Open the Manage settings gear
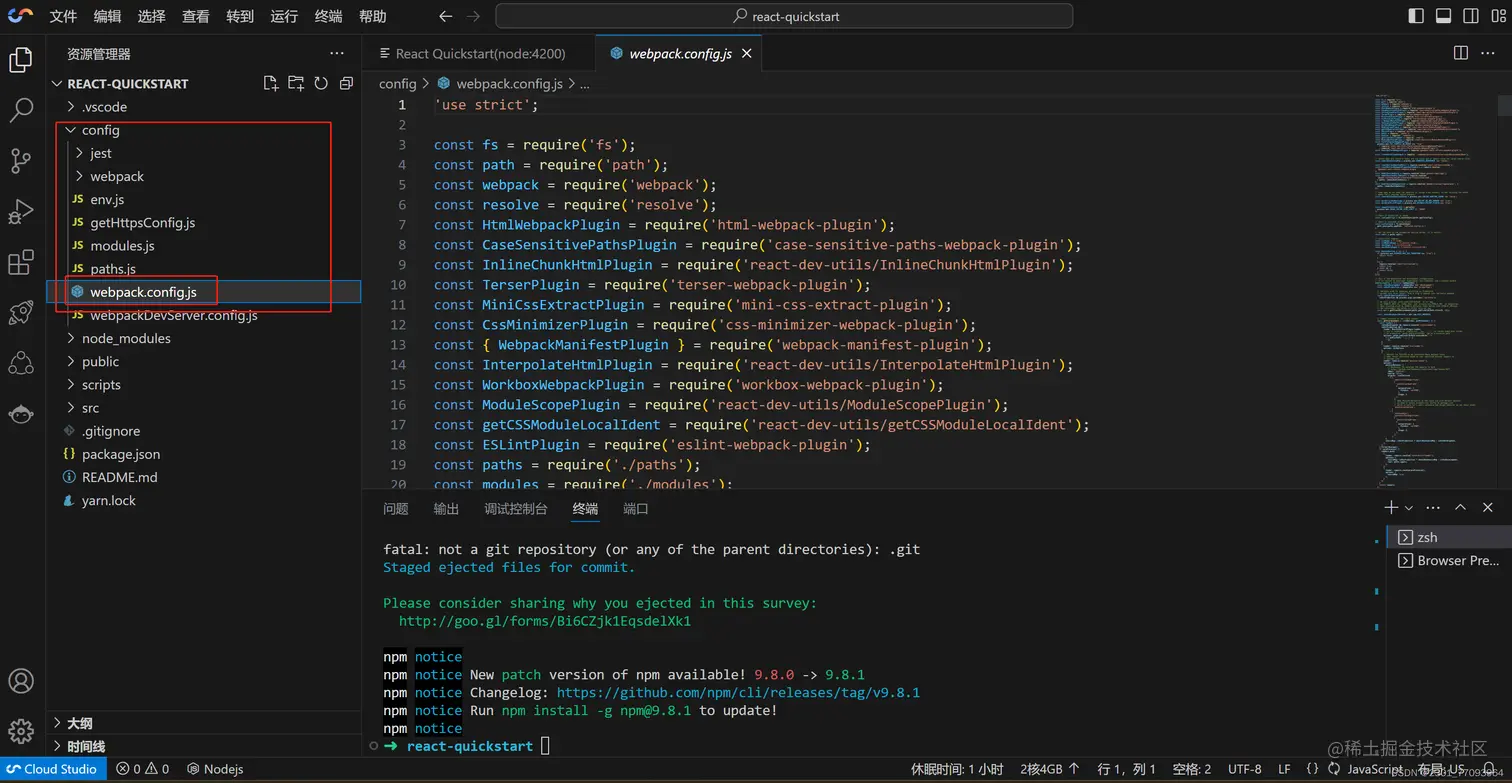This screenshot has height=783, width=1512. point(21,731)
